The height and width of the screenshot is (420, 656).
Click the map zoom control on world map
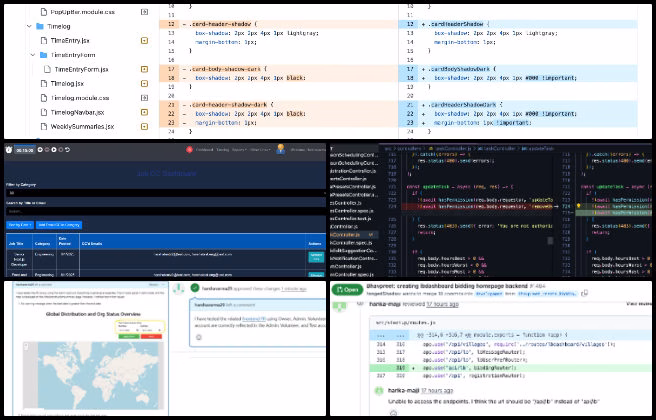26,346
